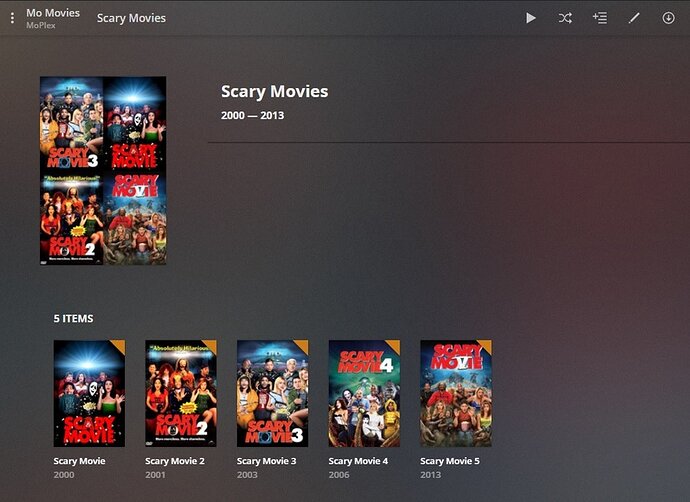690x502 pixels.
Task: Click the large collage collection poster
Action: [103, 171]
